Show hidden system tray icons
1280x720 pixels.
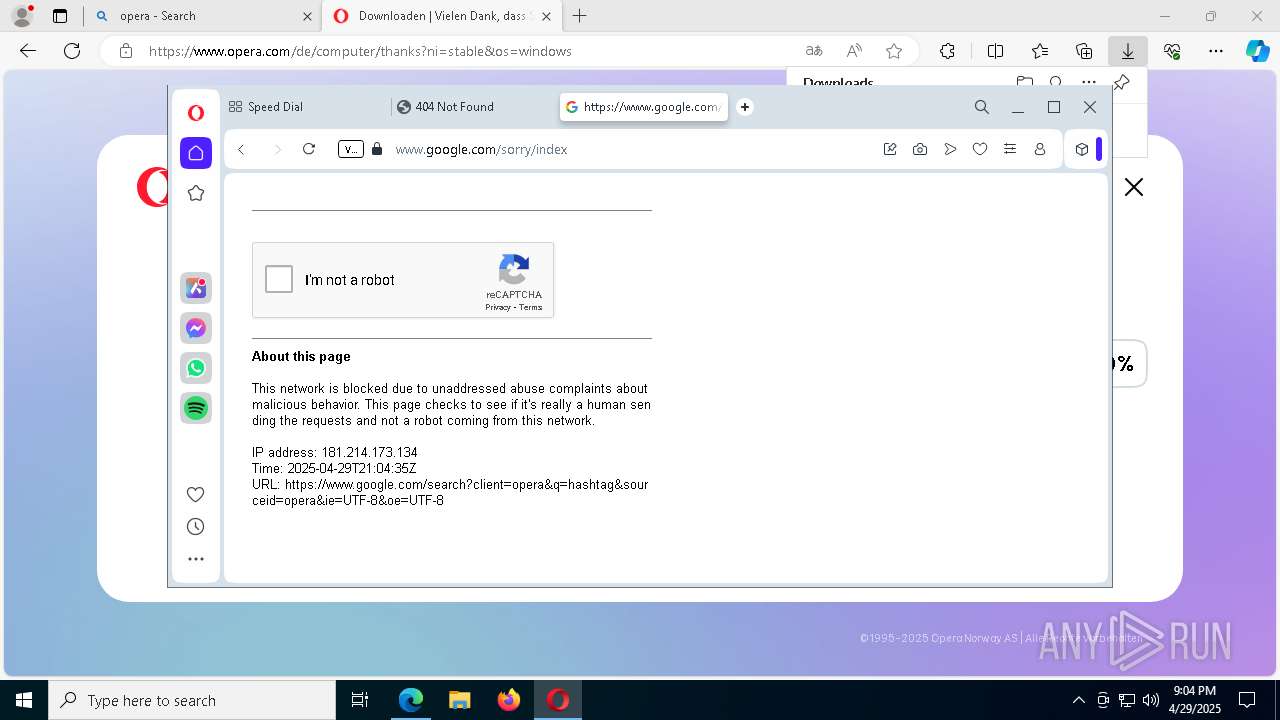(1078, 700)
